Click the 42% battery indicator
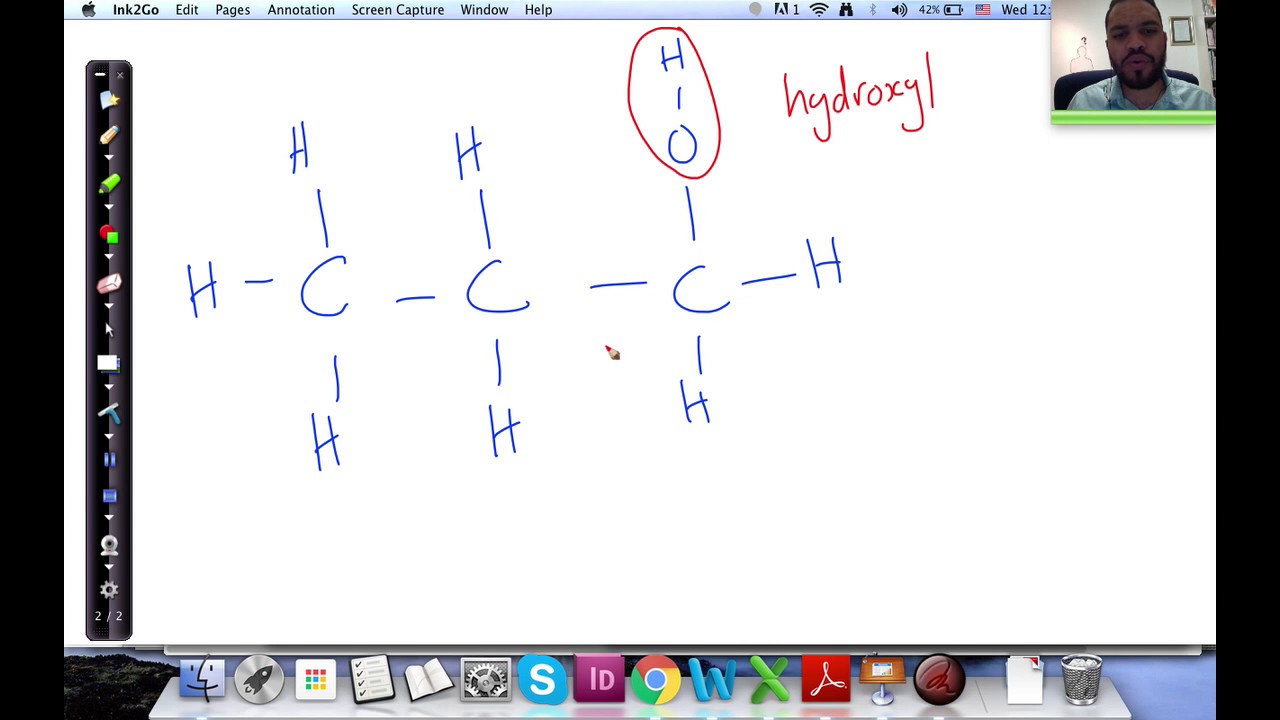The image size is (1280, 720). [x=941, y=10]
